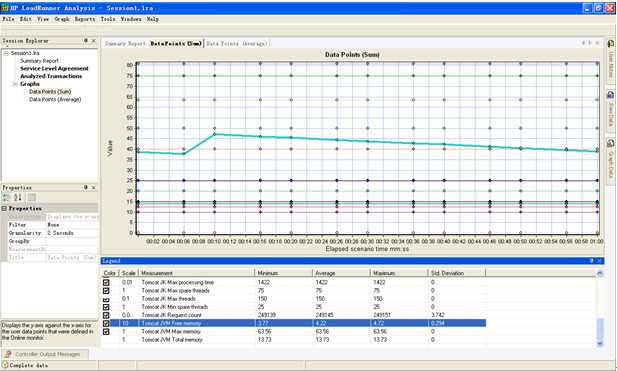This screenshot has width=617, height=371.
Task: Open the Edit menu
Action: click(x=26, y=19)
